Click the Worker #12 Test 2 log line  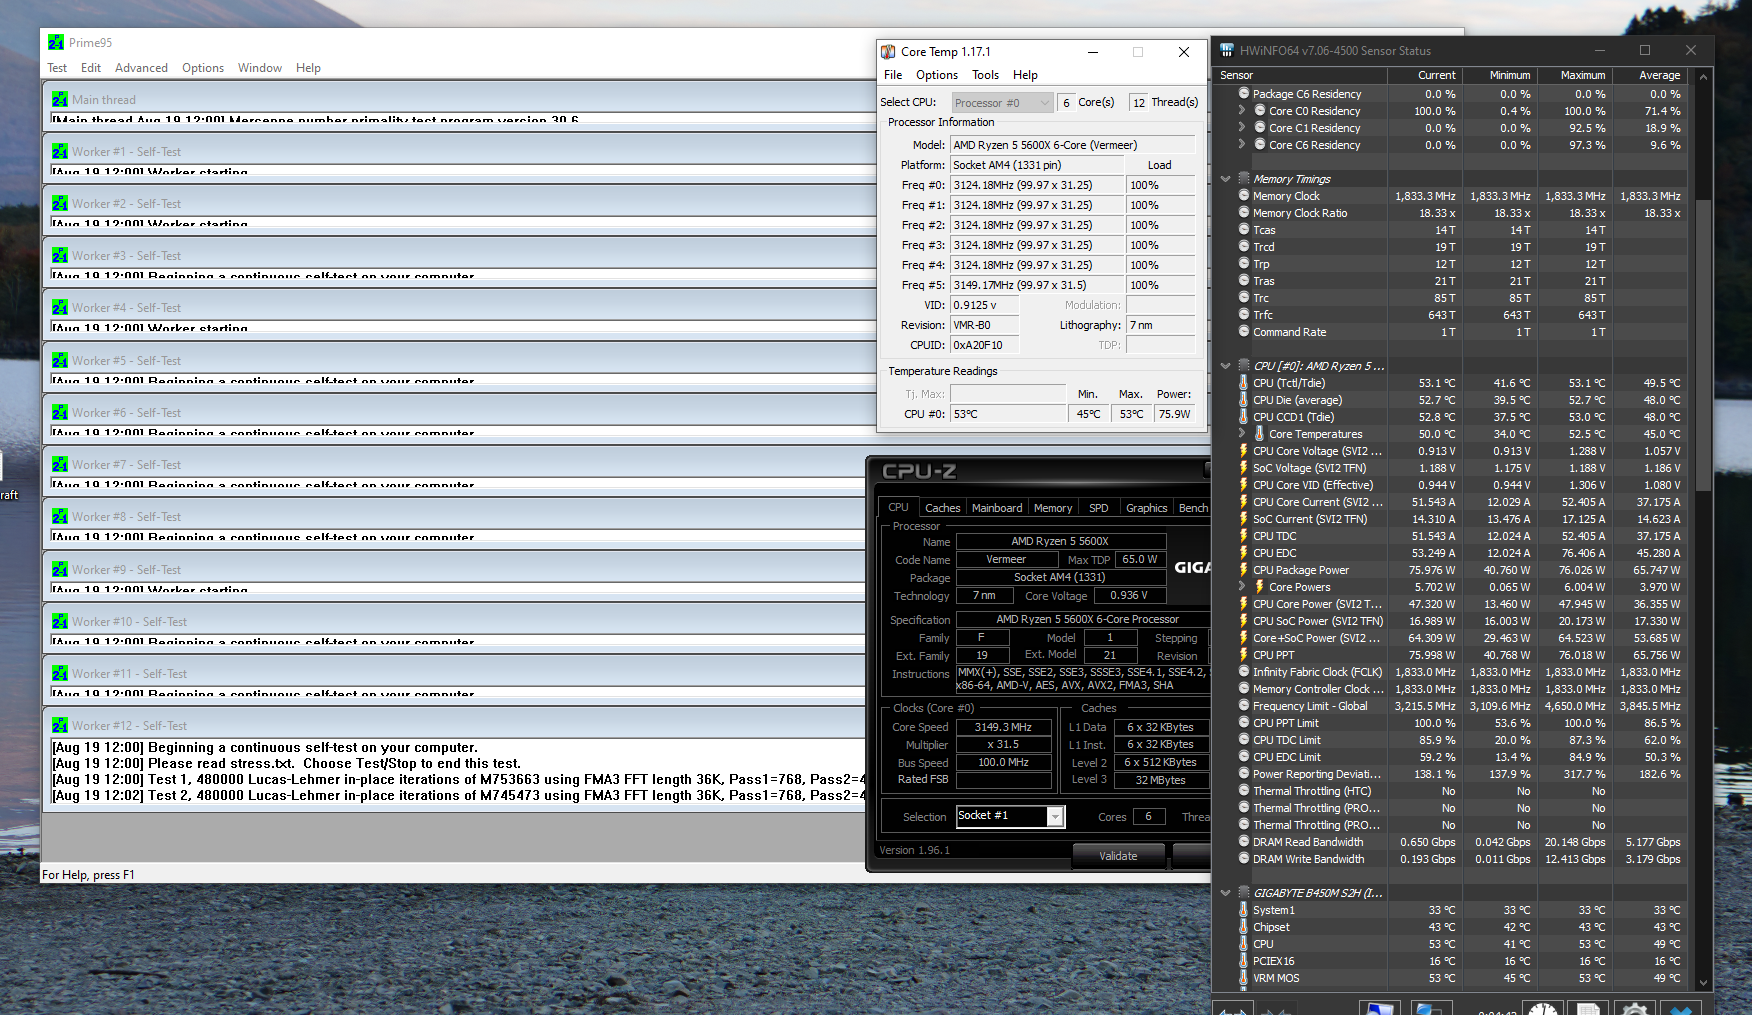tap(458, 796)
